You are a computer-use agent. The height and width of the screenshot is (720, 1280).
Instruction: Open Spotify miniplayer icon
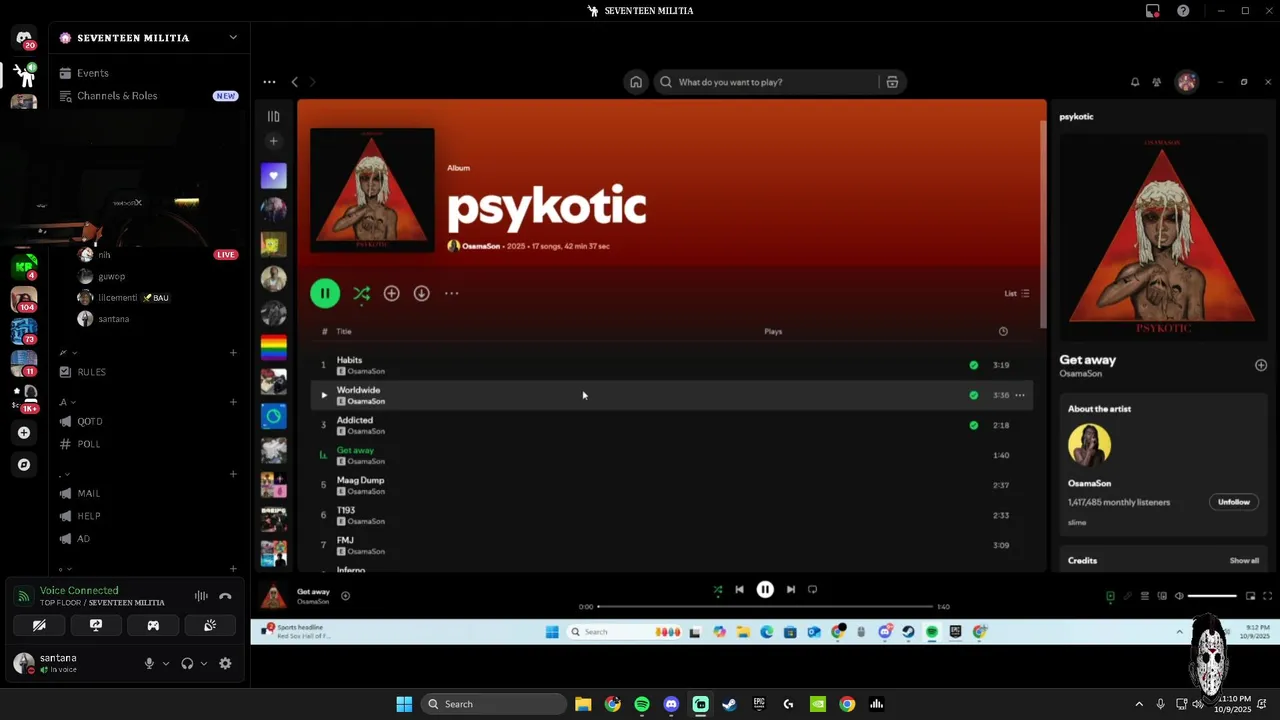pyautogui.click(x=1250, y=596)
